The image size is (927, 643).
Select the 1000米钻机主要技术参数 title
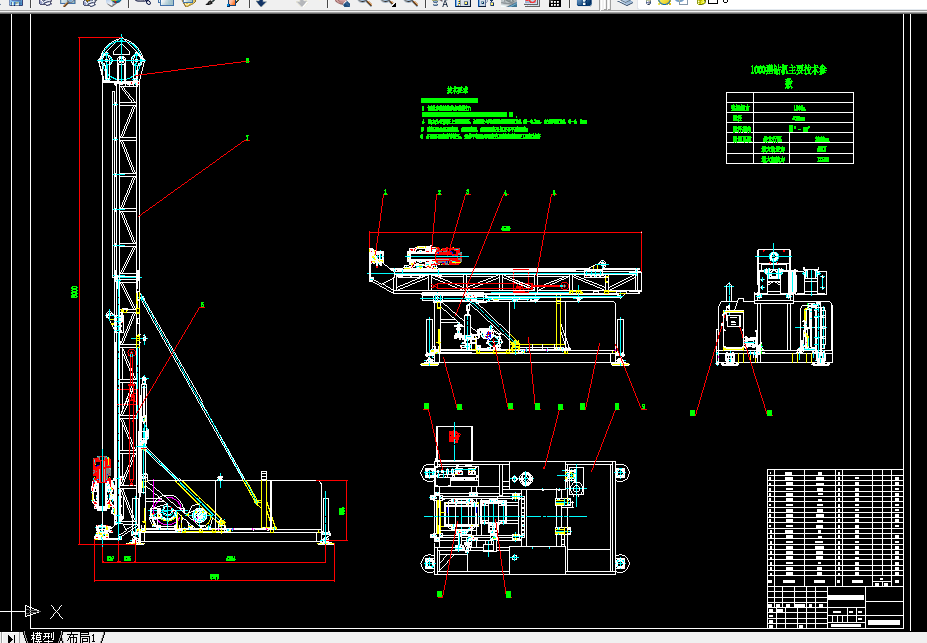click(x=789, y=76)
